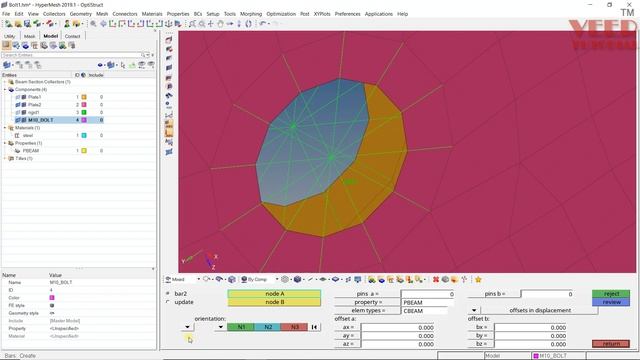Click the PBEAM property icon

[x=17, y=151]
